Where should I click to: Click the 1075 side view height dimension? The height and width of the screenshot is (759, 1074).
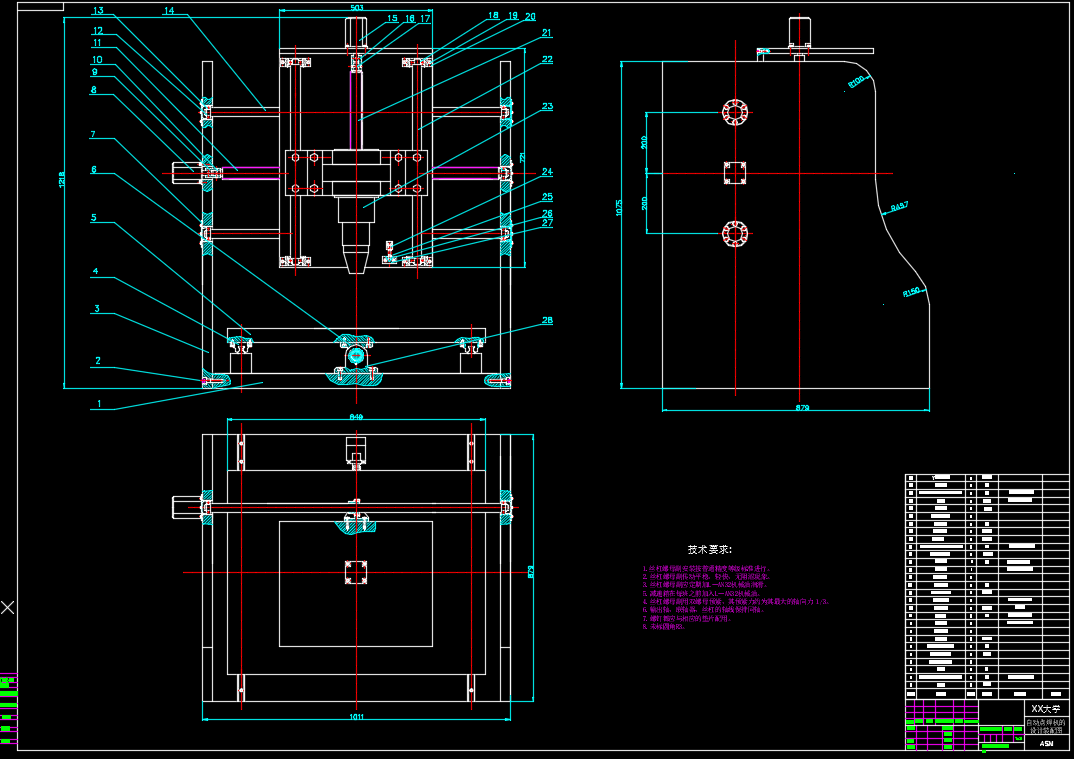click(619, 209)
